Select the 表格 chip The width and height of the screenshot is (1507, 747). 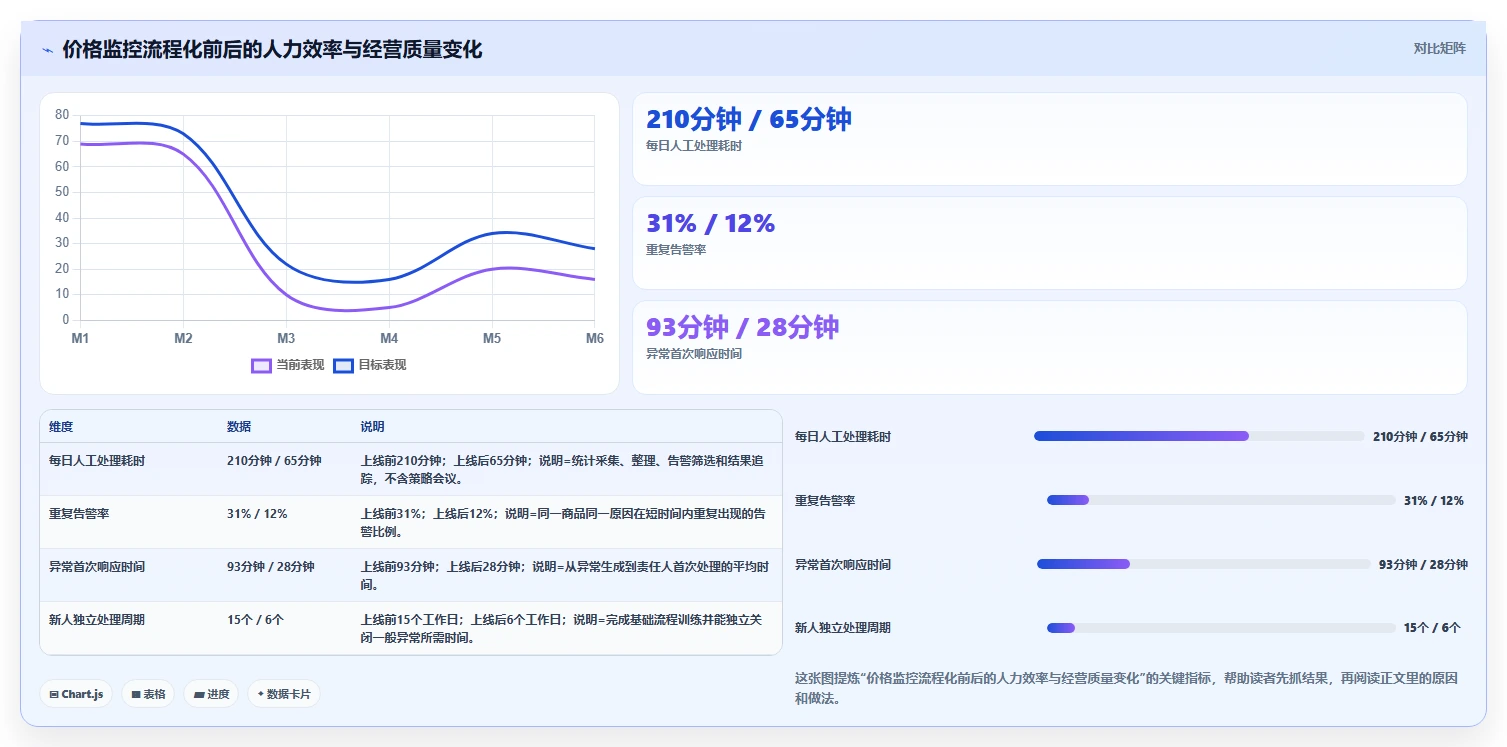click(148, 694)
